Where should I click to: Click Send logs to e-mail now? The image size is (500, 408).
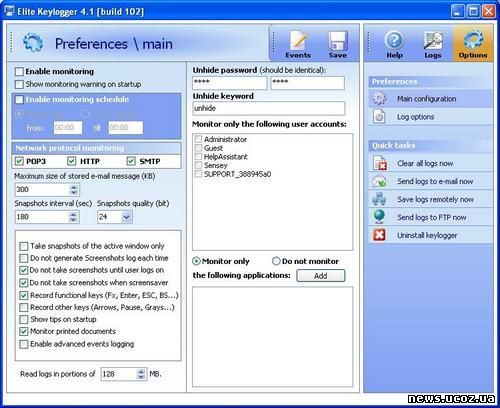tap(430, 181)
